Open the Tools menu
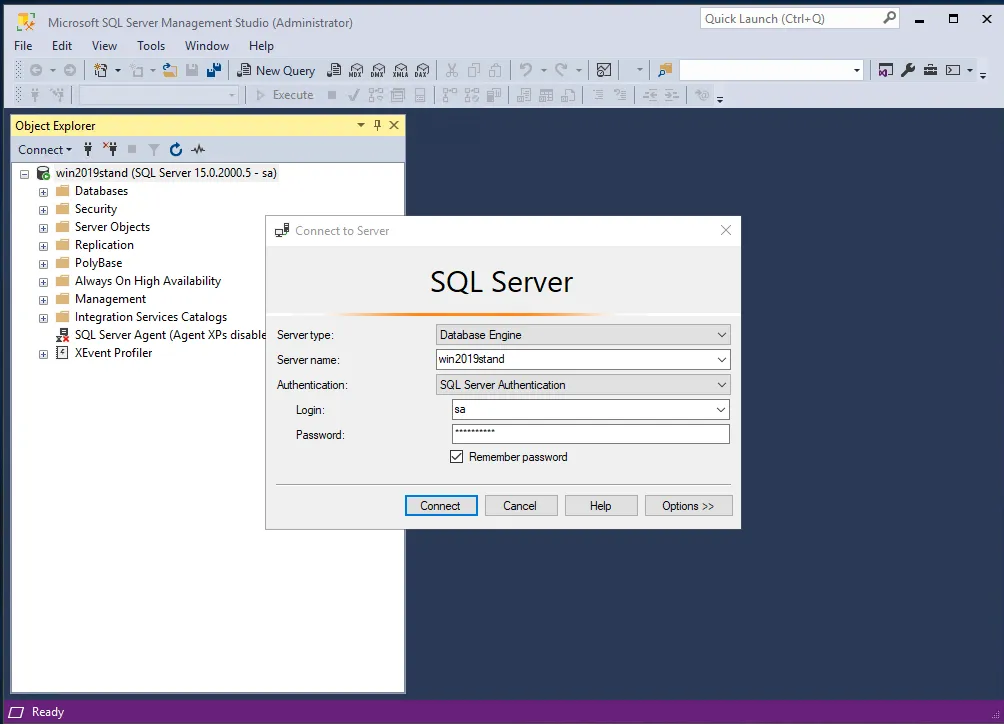The width and height of the screenshot is (1004, 724). (x=151, y=45)
